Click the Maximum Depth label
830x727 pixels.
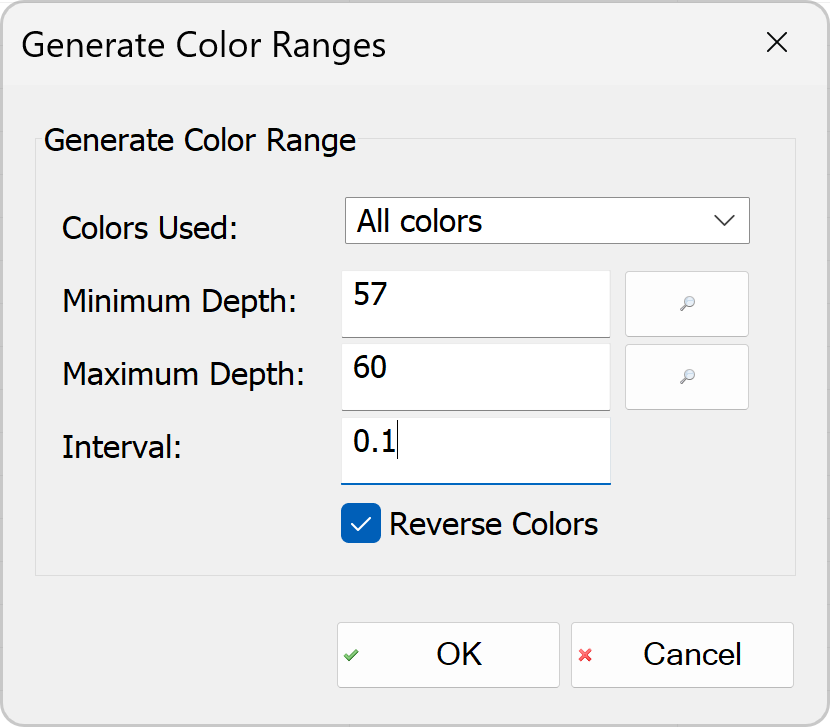pos(183,374)
